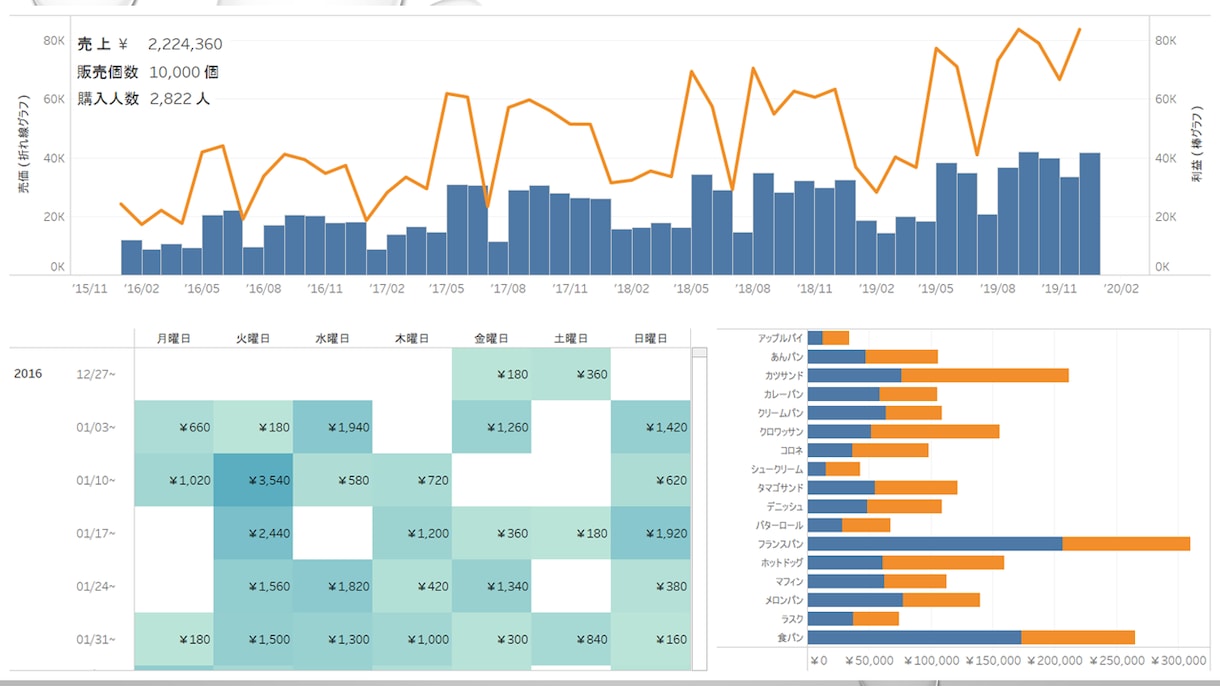Select the マフィン product label
Viewport: 1220px width, 686px height.
tap(789, 581)
